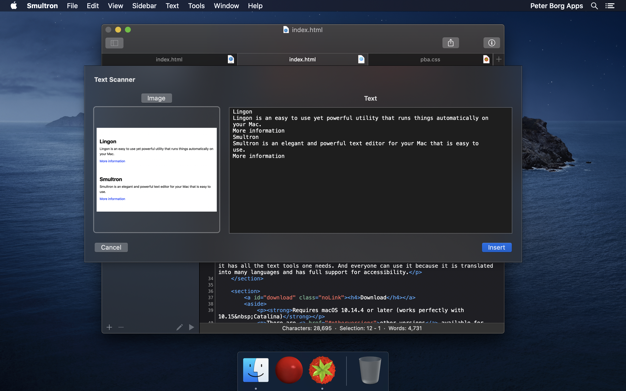Viewport: 626px width, 391px height.
Task: Add sidebar item with plus icon
Action: (109, 327)
